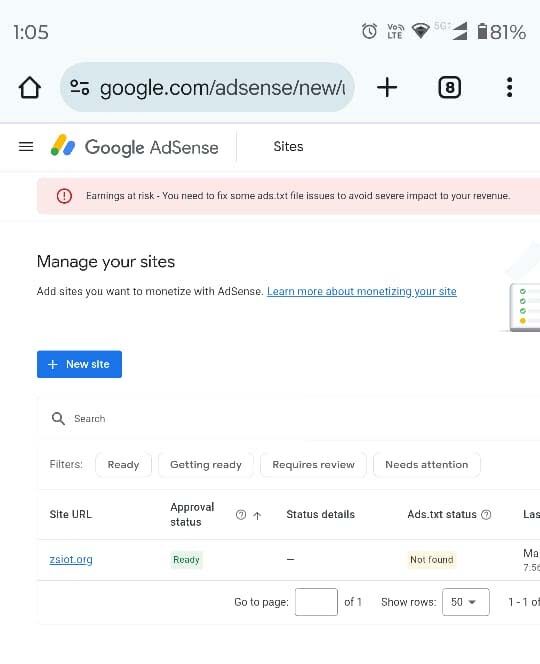The width and height of the screenshot is (540, 664).
Task: Open Learn more about monetizing your site
Action: (x=362, y=291)
